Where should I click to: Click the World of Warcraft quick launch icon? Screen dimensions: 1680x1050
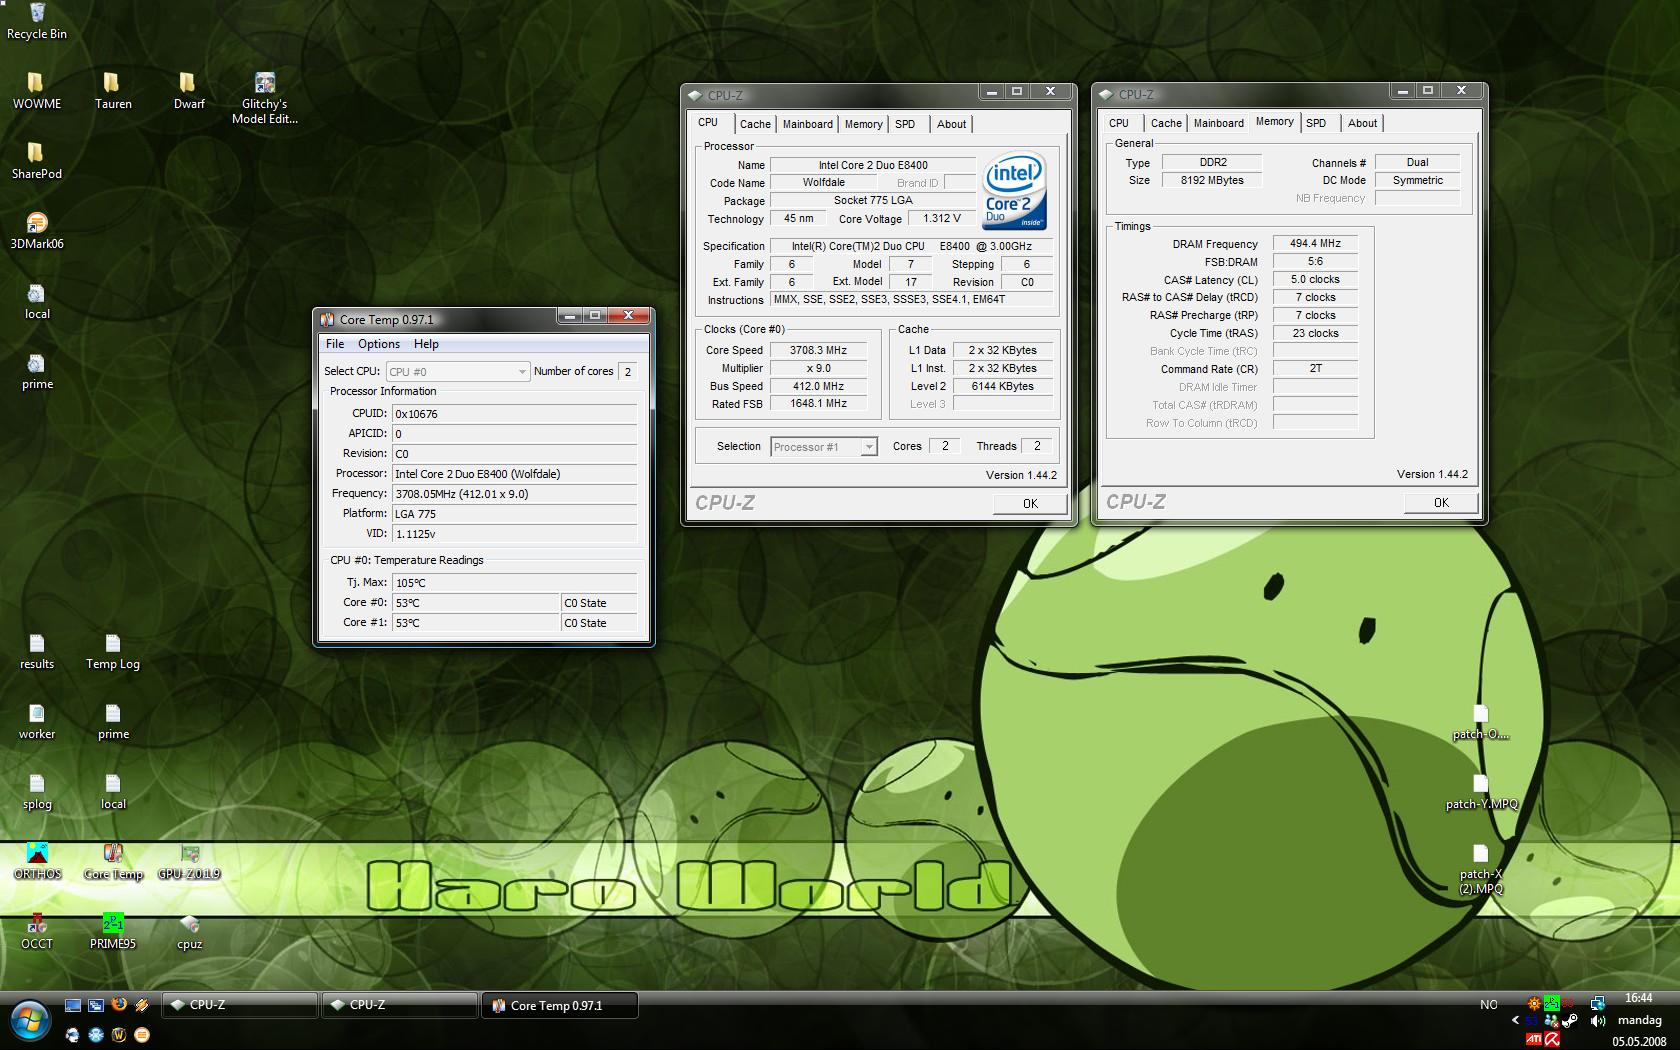click(x=119, y=1035)
